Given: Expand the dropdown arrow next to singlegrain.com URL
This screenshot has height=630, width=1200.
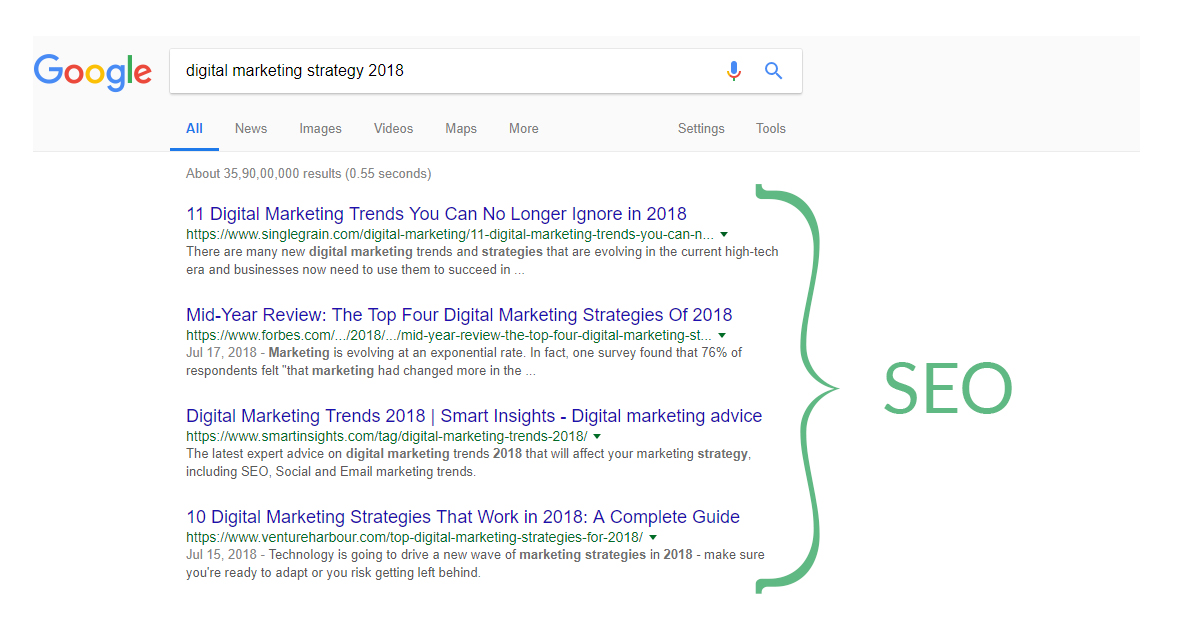Looking at the screenshot, I should 724,234.
